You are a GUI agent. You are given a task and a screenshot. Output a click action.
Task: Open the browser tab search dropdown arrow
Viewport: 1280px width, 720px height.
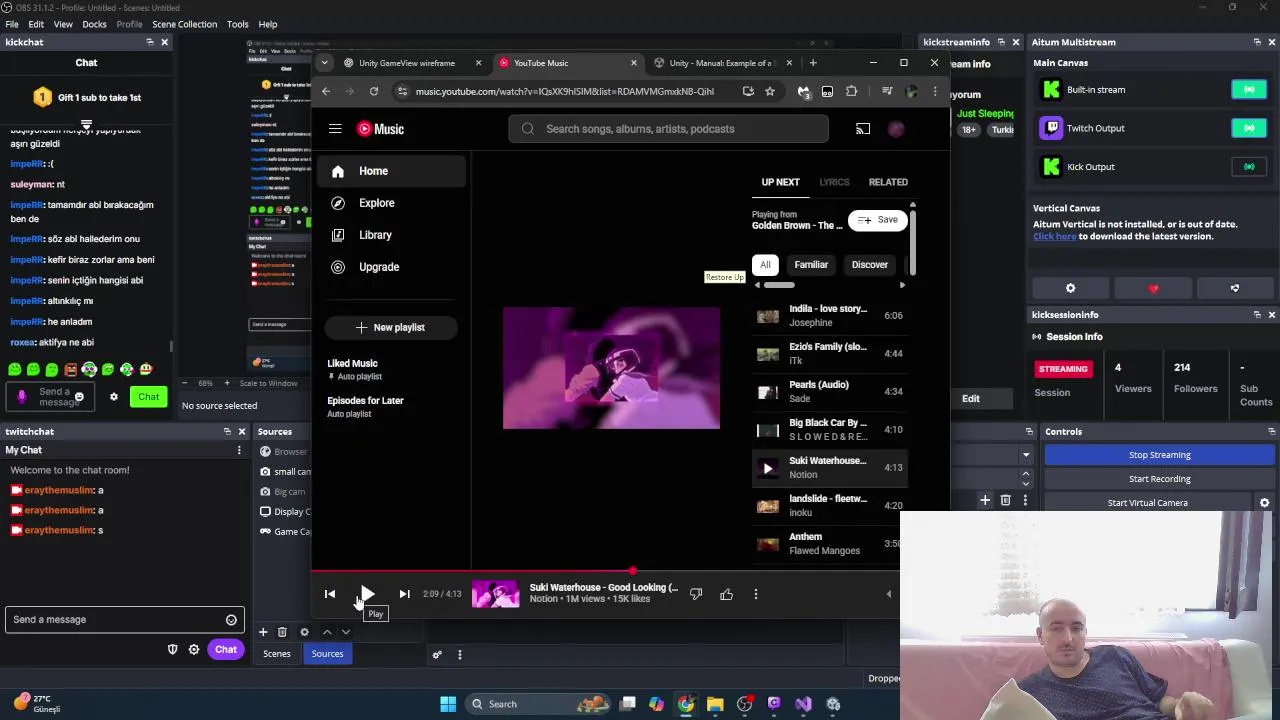click(324, 63)
